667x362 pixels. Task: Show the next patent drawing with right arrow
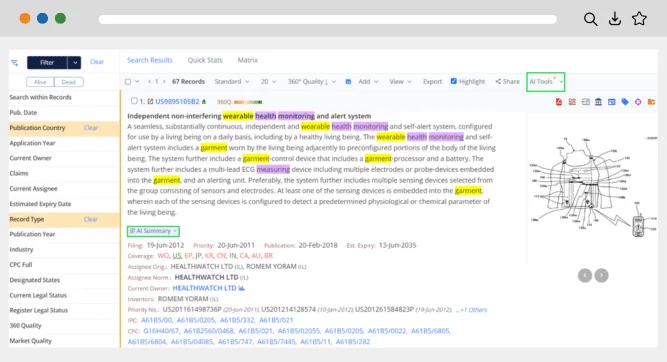point(601,275)
